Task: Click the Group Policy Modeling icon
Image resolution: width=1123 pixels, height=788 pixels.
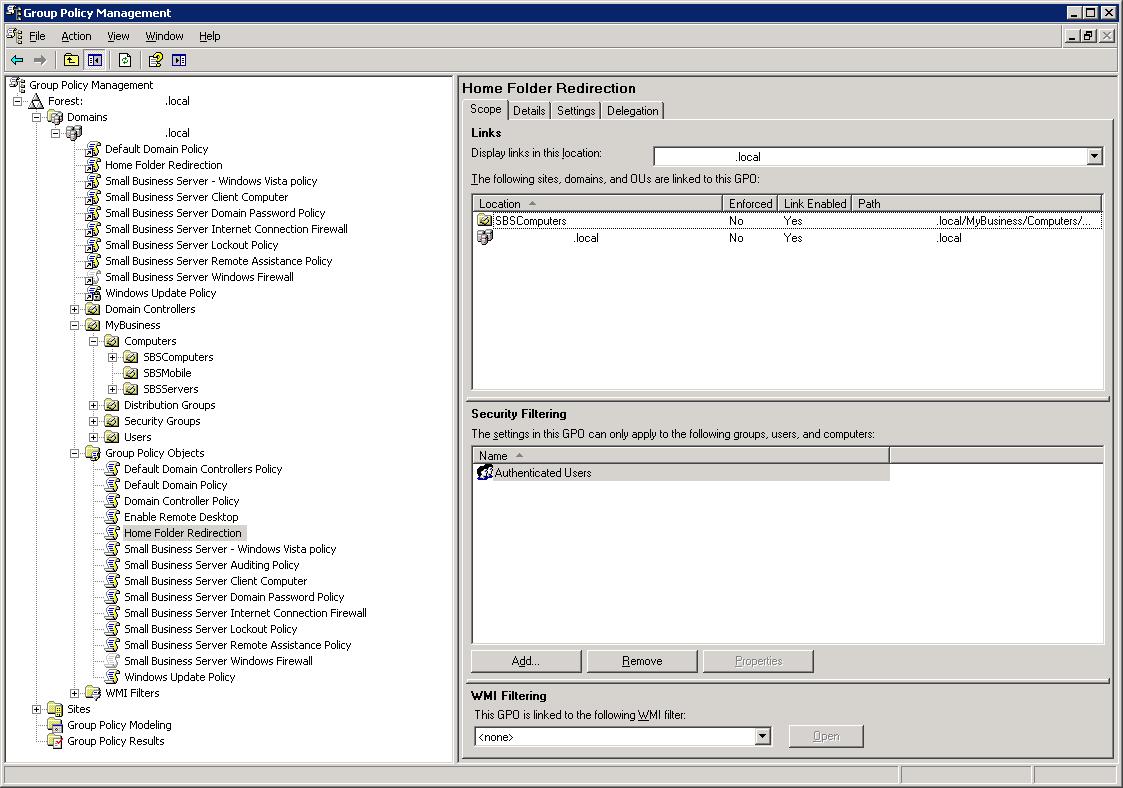Action: pyautogui.click(x=55, y=725)
